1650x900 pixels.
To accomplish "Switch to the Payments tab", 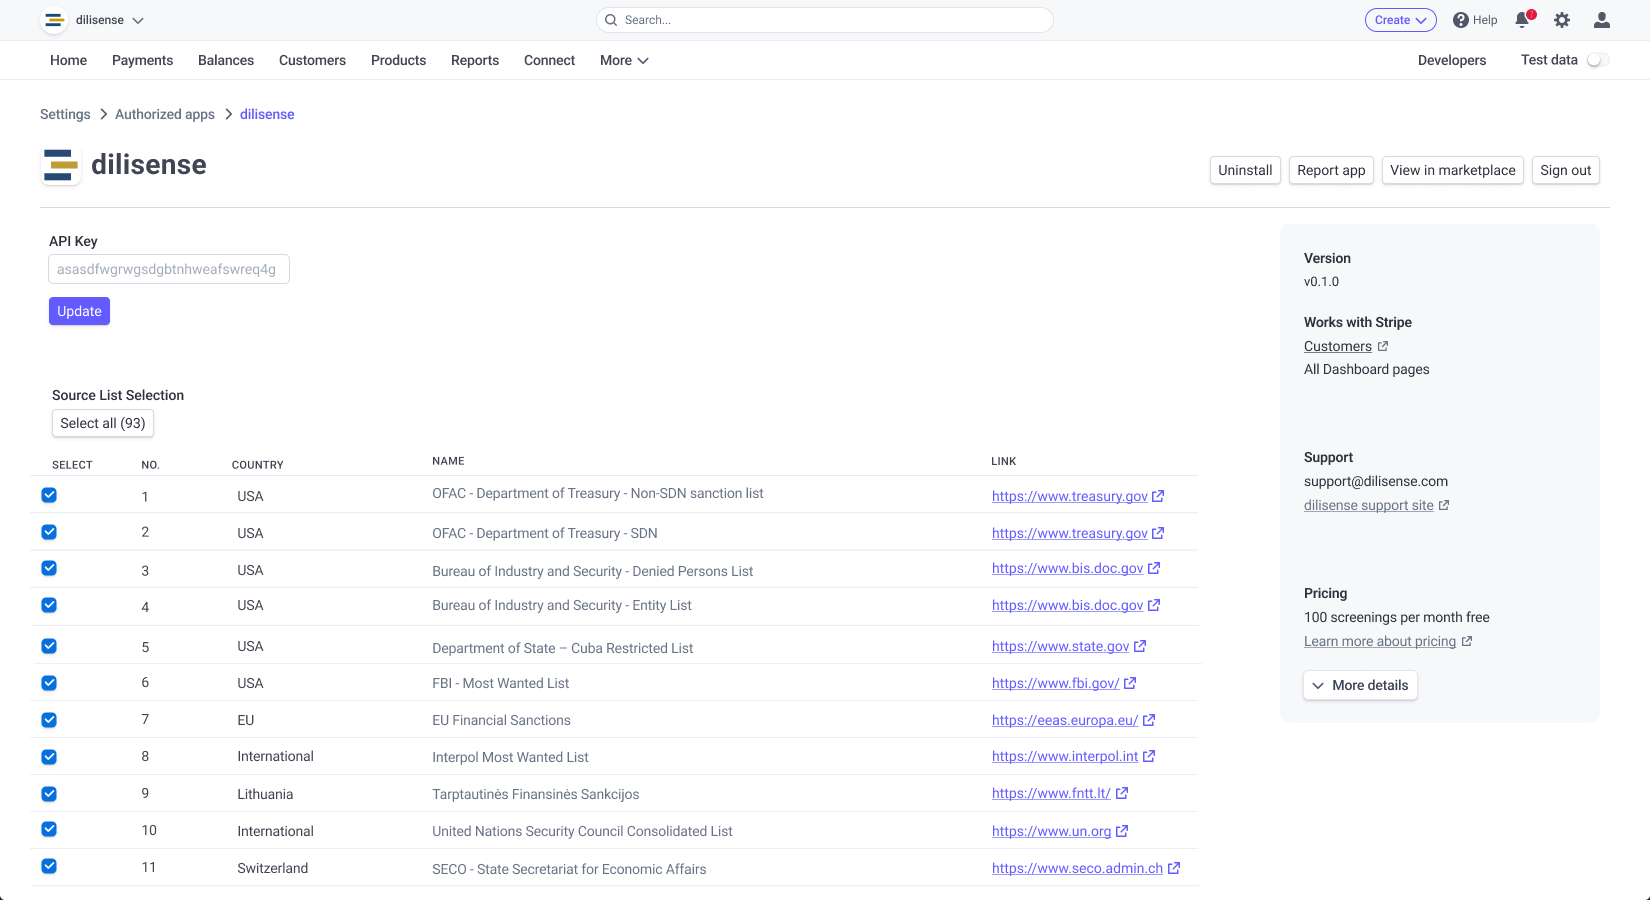I will pos(142,60).
